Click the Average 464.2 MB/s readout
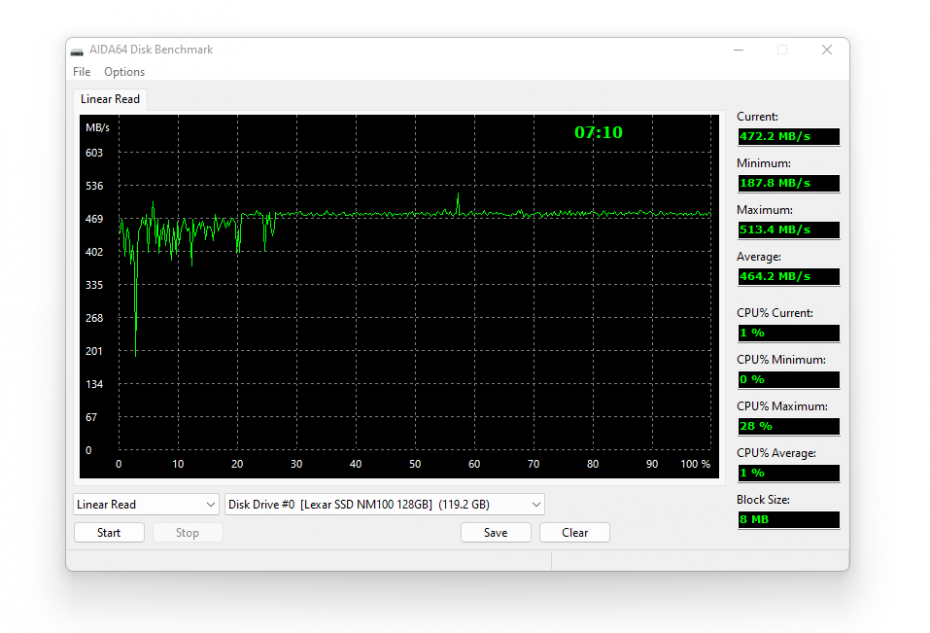 click(x=788, y=277)
